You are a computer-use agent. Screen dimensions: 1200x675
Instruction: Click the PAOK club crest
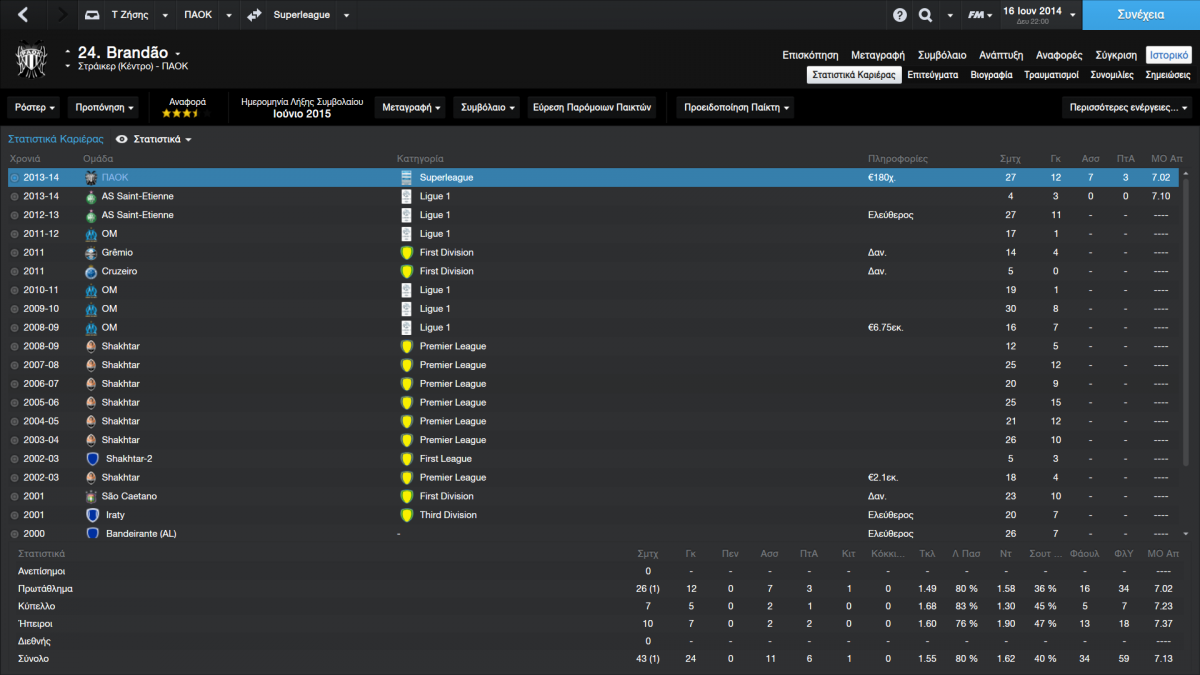coord(32,60)
